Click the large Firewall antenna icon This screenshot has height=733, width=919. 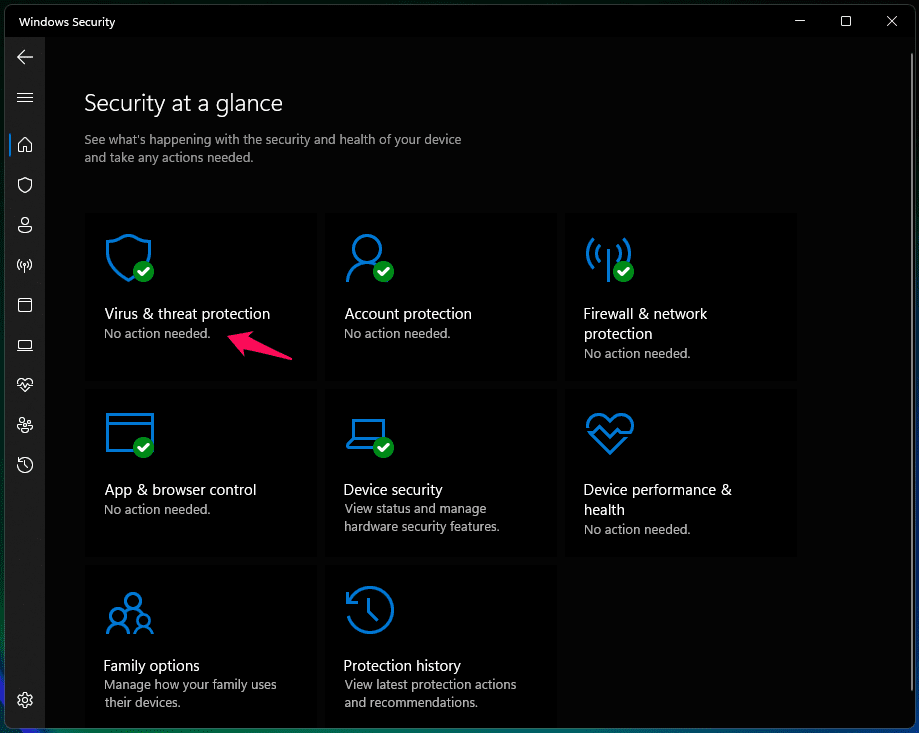[x=610, y=260]
